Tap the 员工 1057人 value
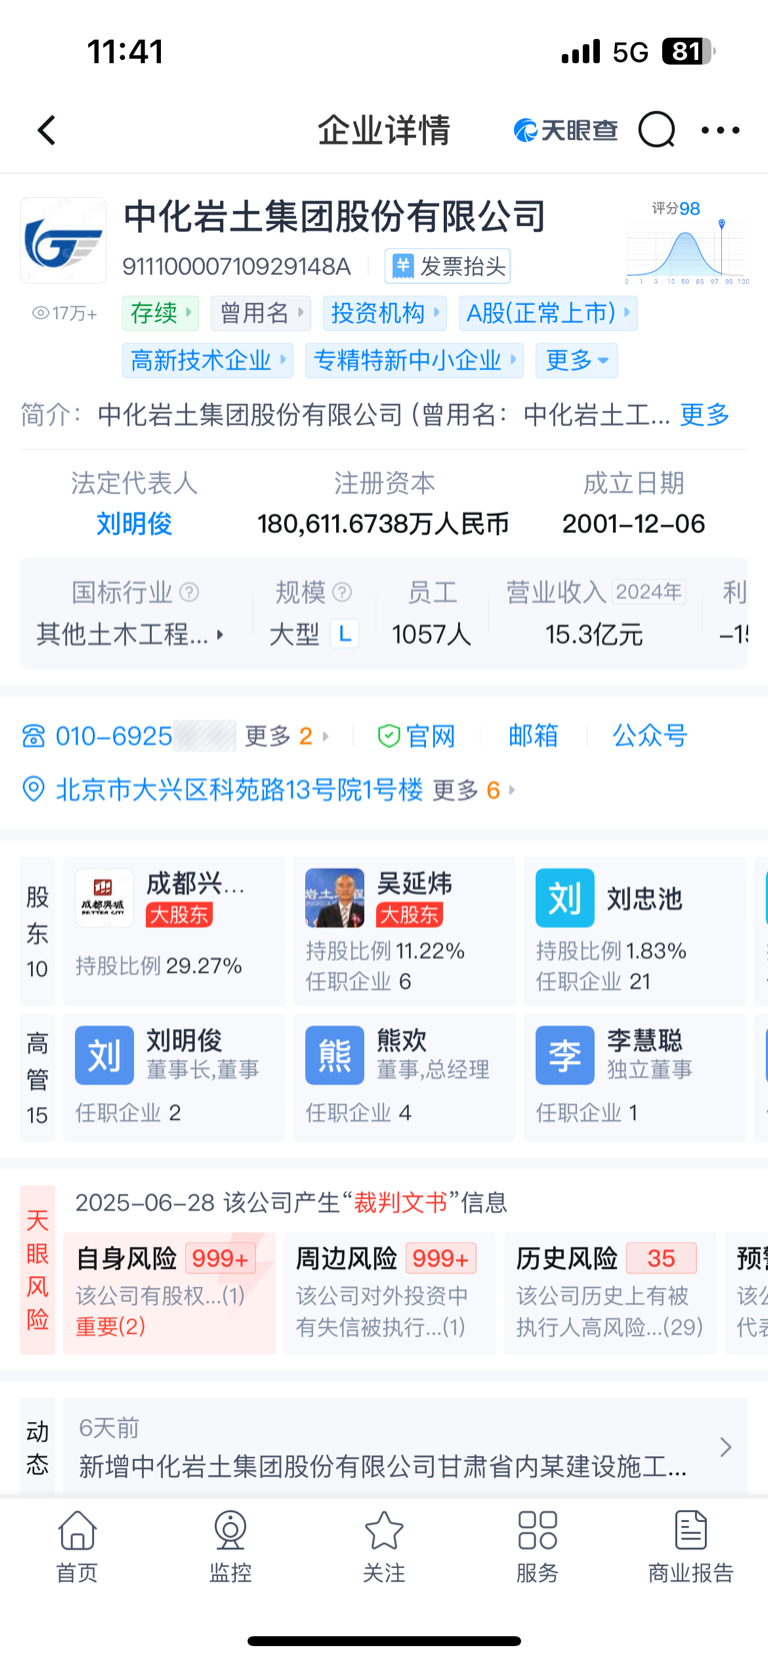The width and height of the screenshot is (768, 1663). point(432,634)
